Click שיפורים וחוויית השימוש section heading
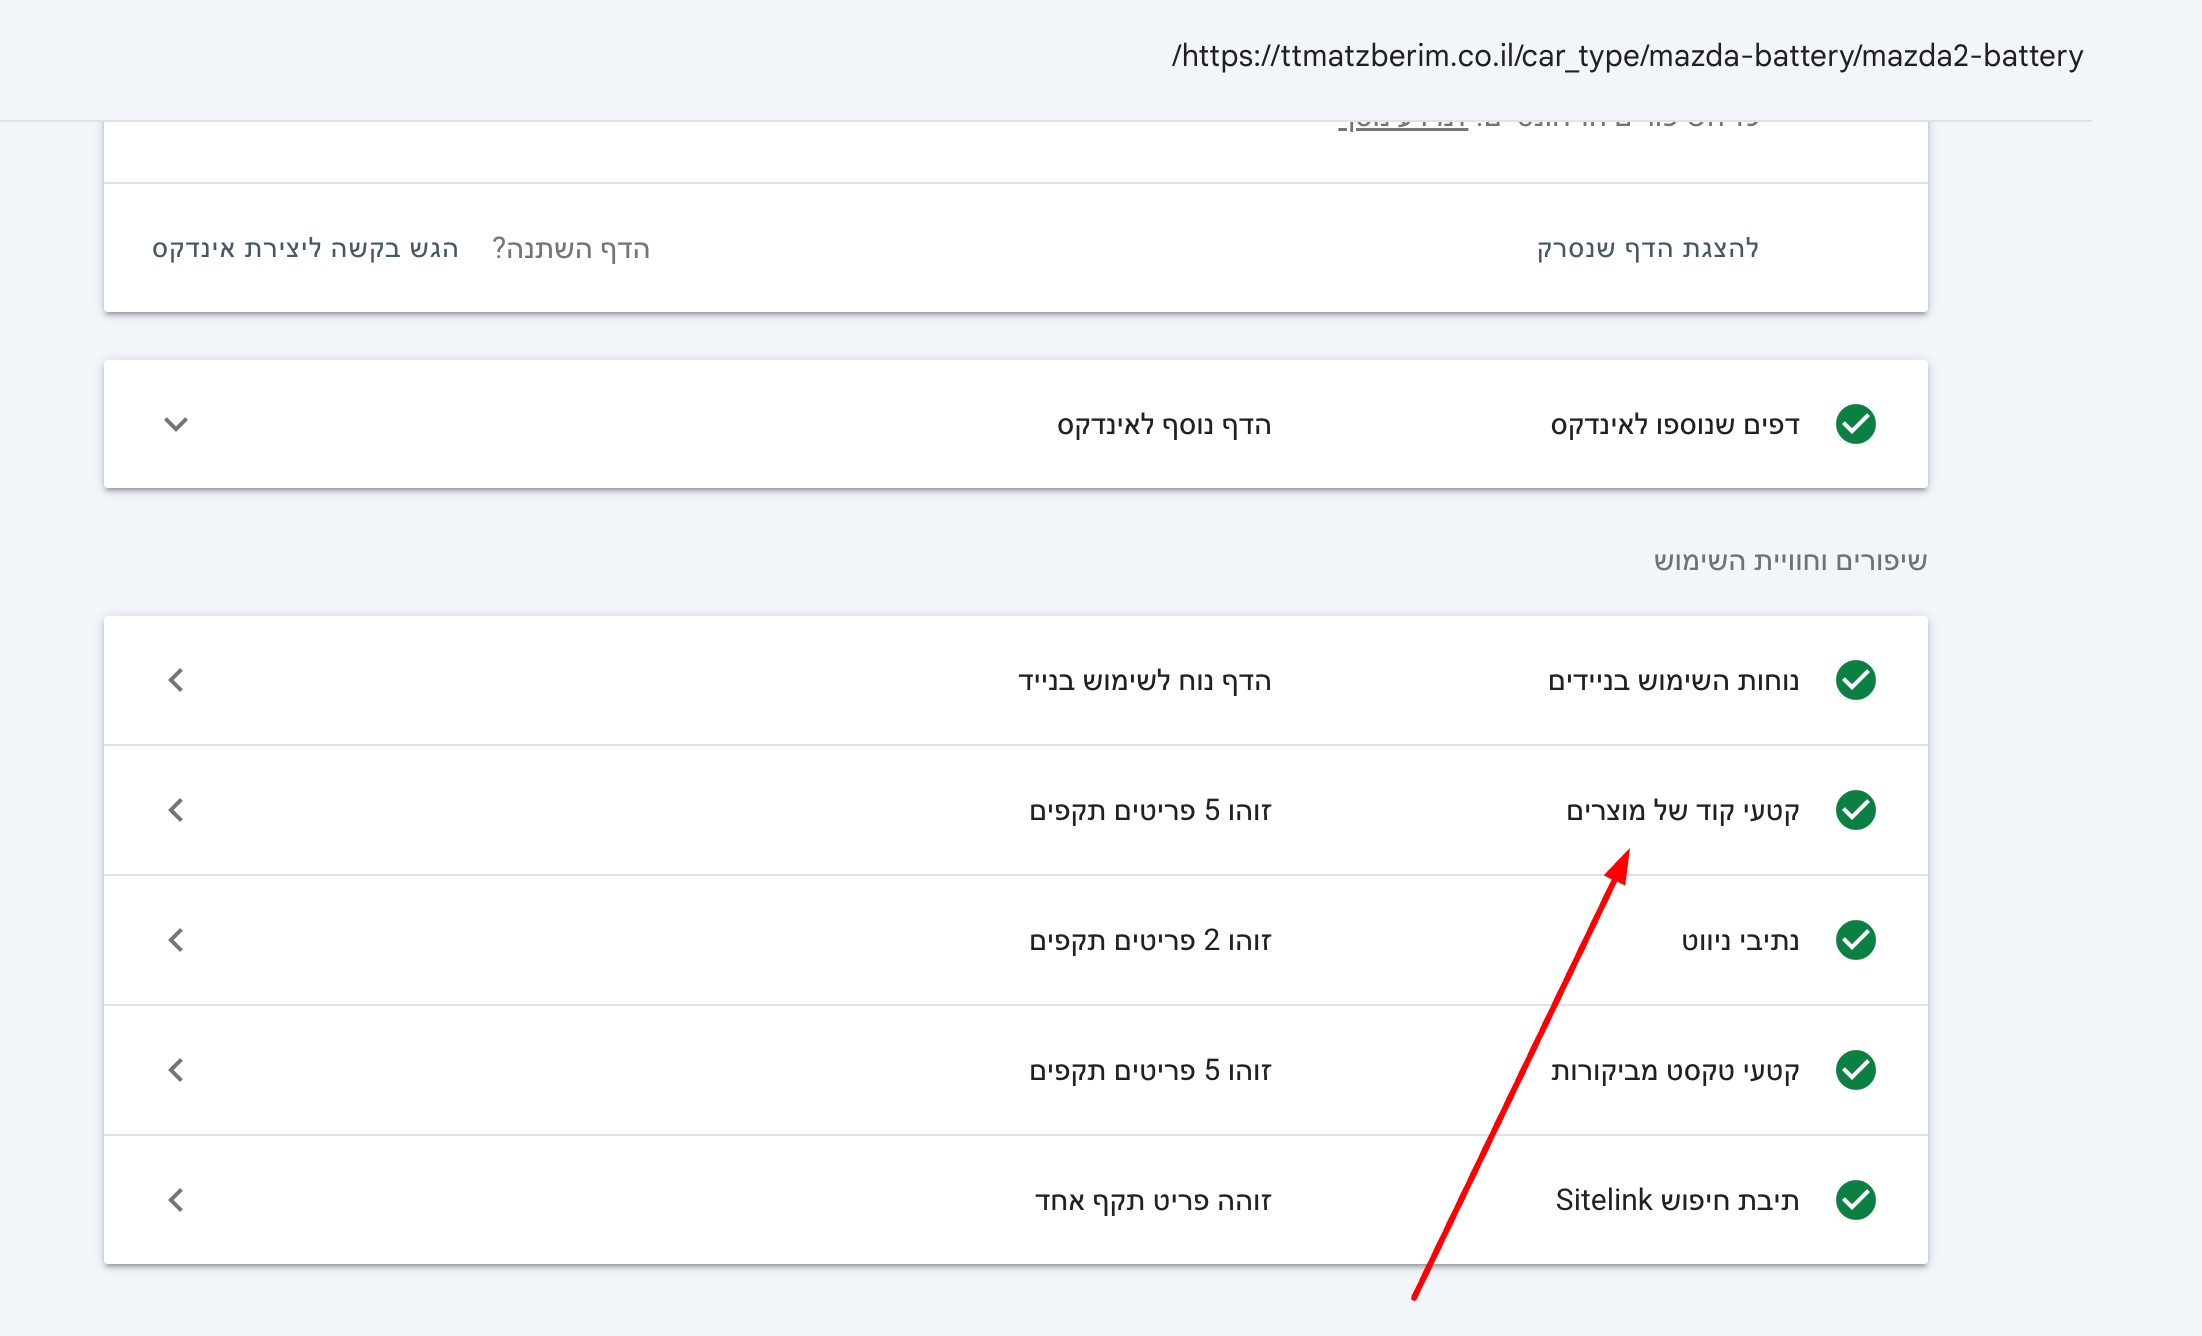The width and height of the screenshot is (2202, 1336). (x=1790, y=561)
